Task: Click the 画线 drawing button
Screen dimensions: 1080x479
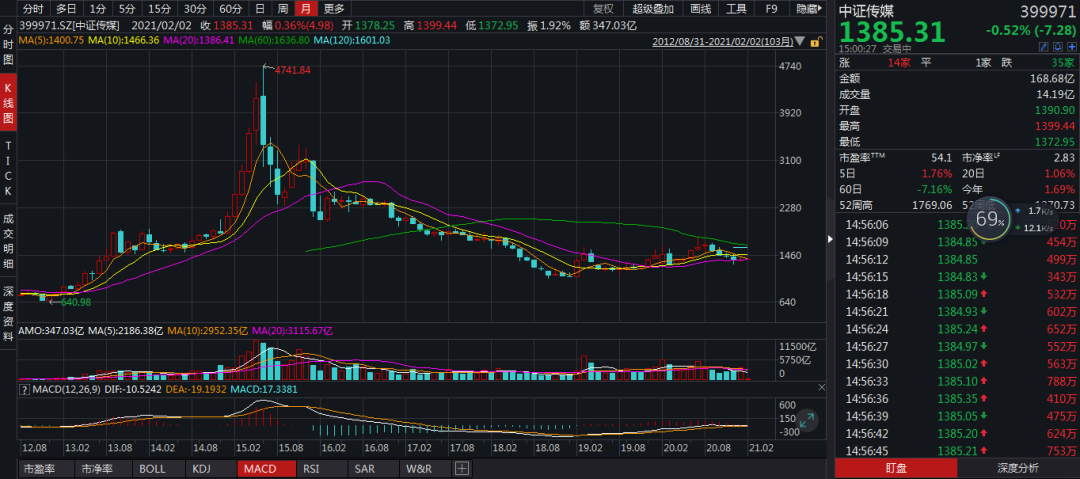Action: point(702,8)
